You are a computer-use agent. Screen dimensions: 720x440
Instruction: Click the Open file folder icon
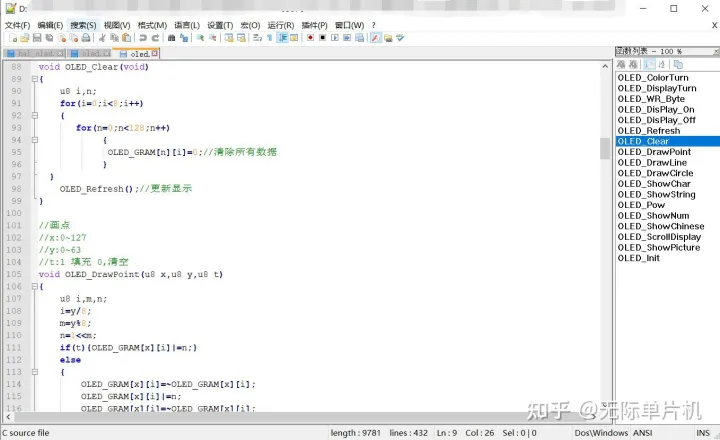point(25,38)
